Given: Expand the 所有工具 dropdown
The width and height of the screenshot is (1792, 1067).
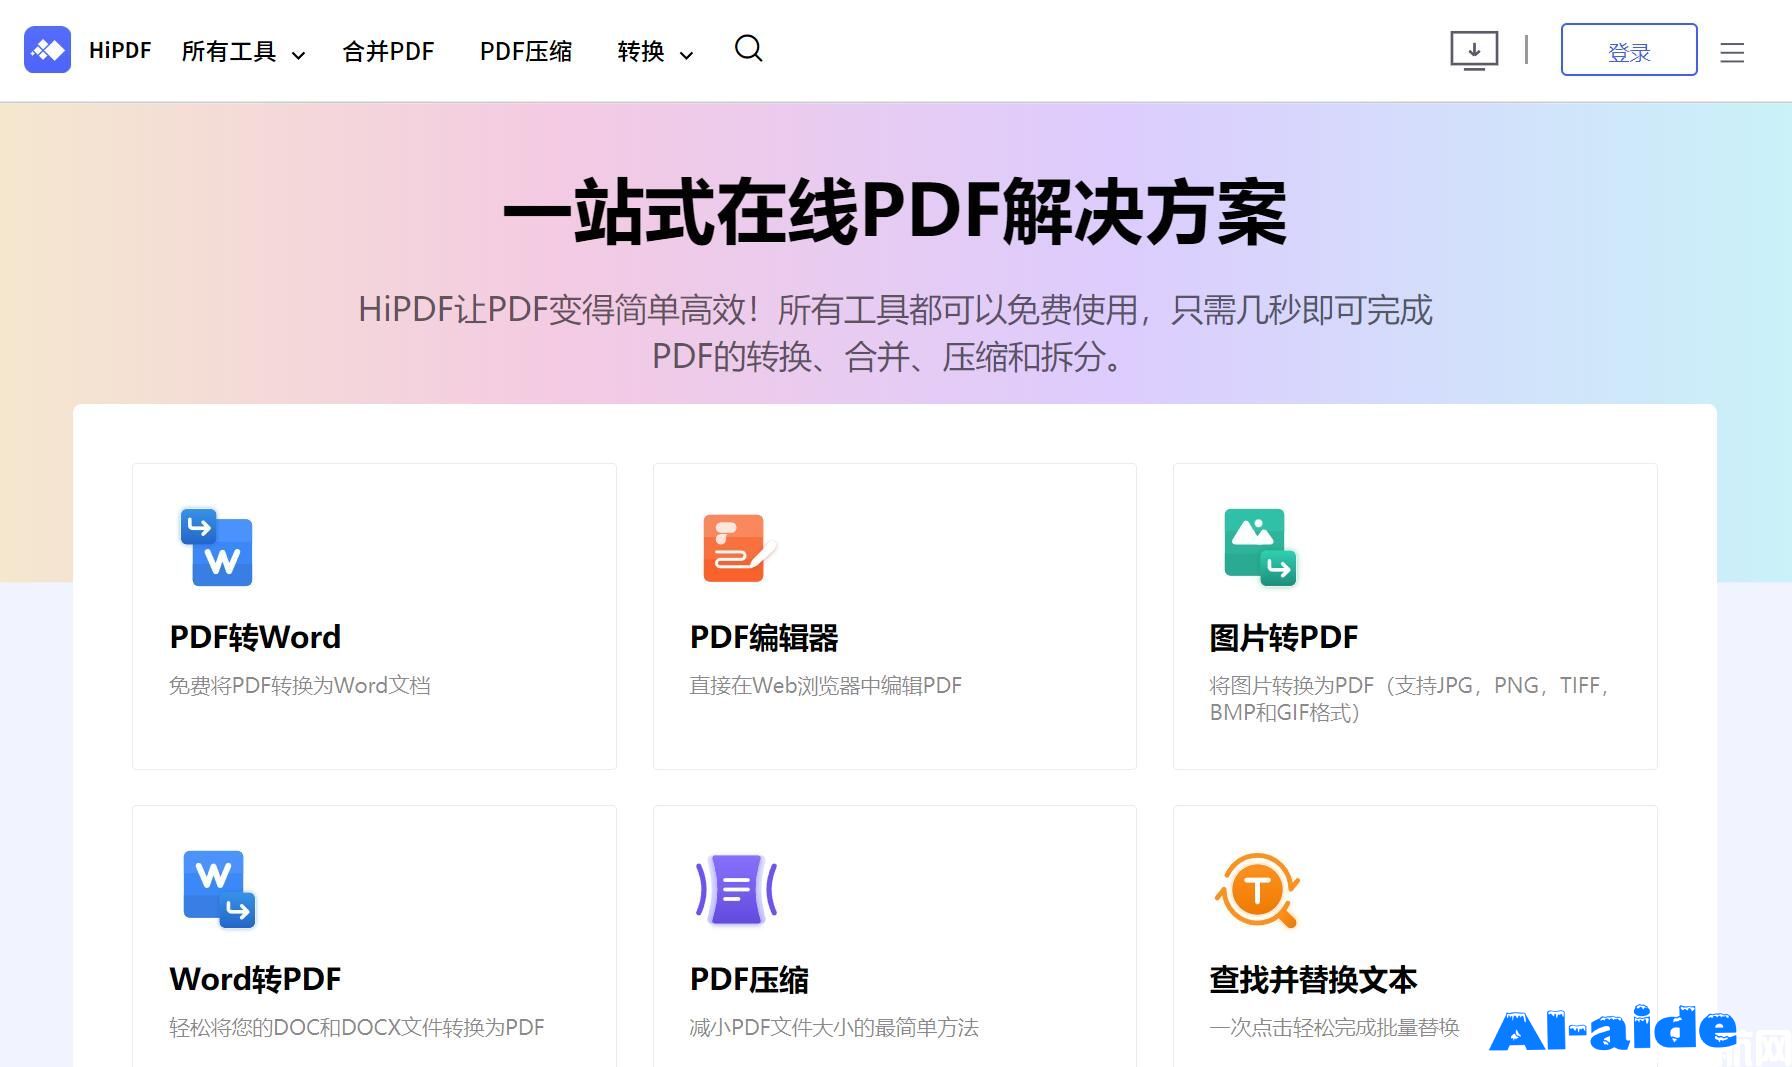Looking at the screenshot, I should pyautogui.click(x=243, y=52).
